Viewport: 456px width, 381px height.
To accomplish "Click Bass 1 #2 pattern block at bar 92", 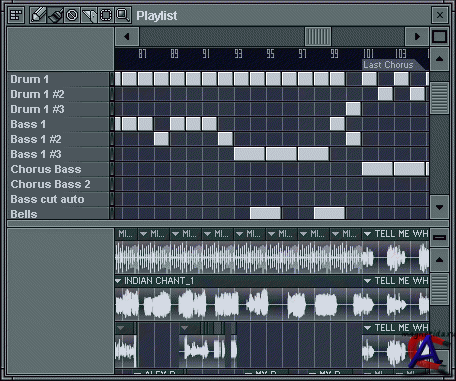I will (225, 139).
